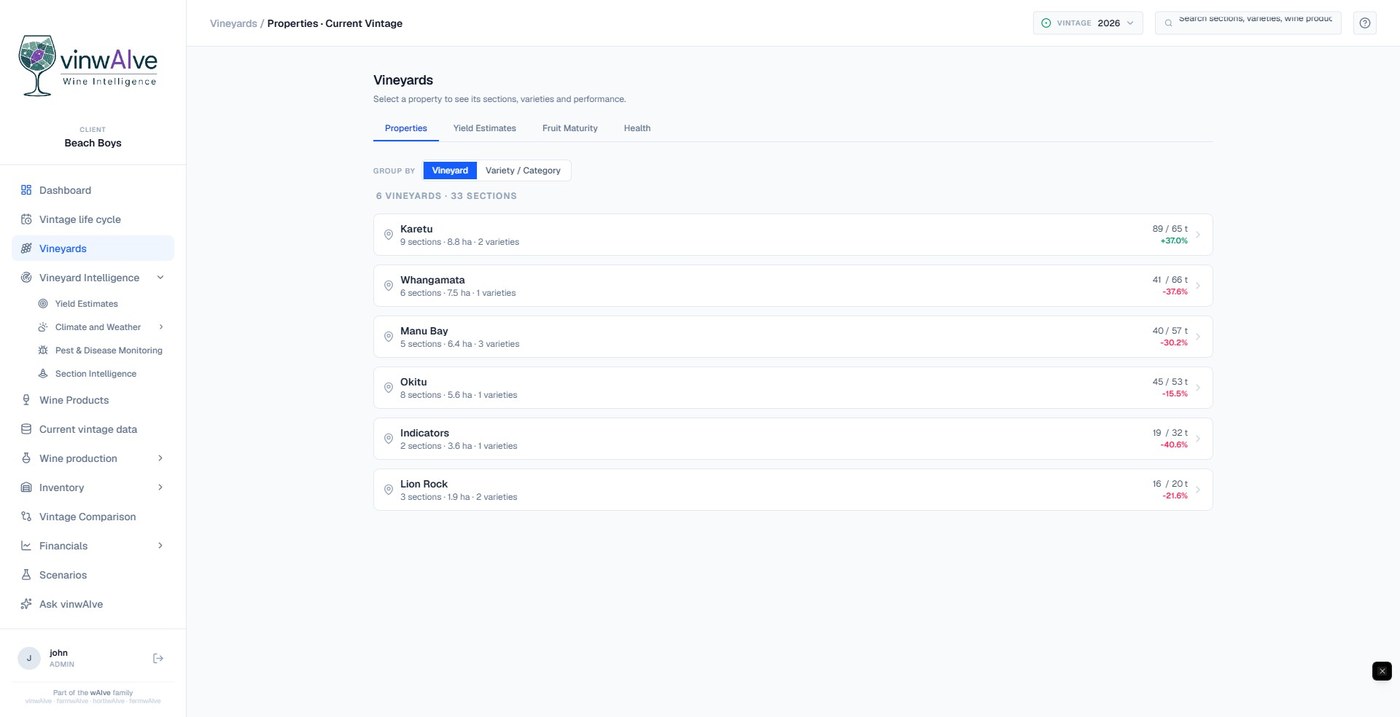Click Manu Bay 40 / 57 t value
1400x717 pixels.
click(x=1170, y=330)
